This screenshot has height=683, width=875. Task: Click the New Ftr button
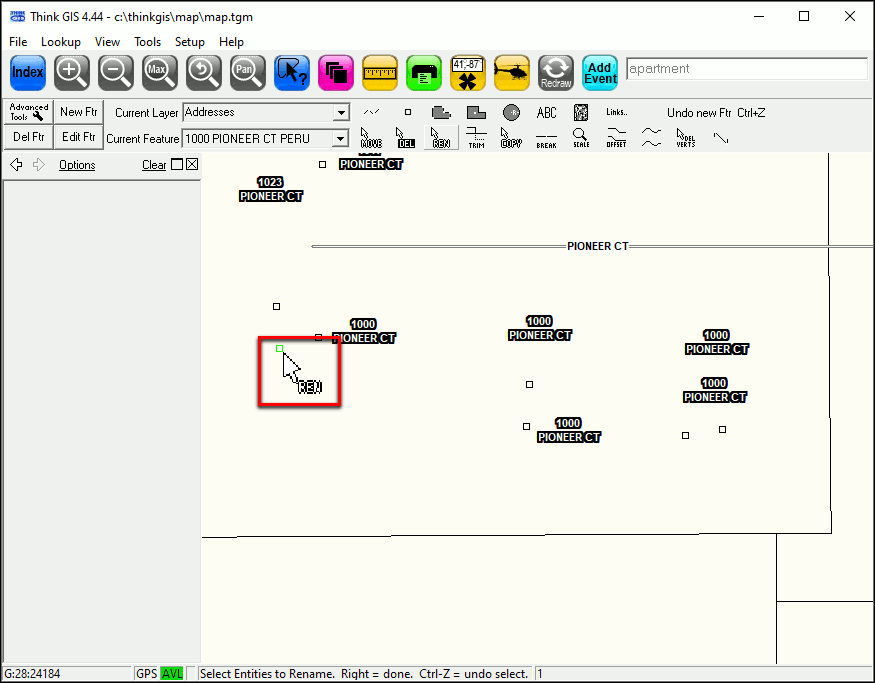tap(78, 112)
